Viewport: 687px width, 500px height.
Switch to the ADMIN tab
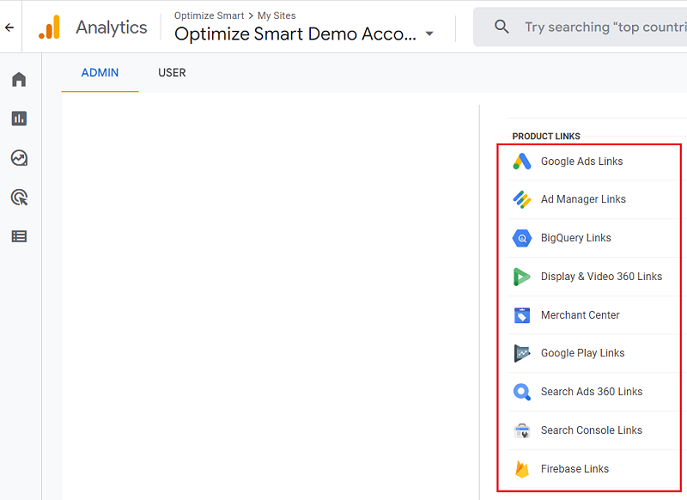click(x=100, y=73)
